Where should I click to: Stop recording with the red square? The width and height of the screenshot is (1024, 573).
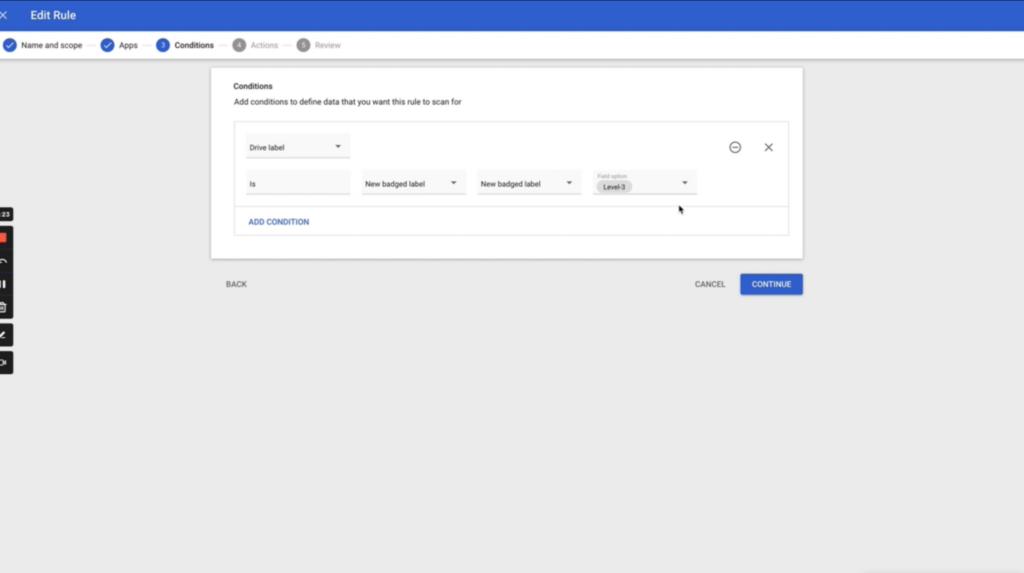(x=4, y=238)
